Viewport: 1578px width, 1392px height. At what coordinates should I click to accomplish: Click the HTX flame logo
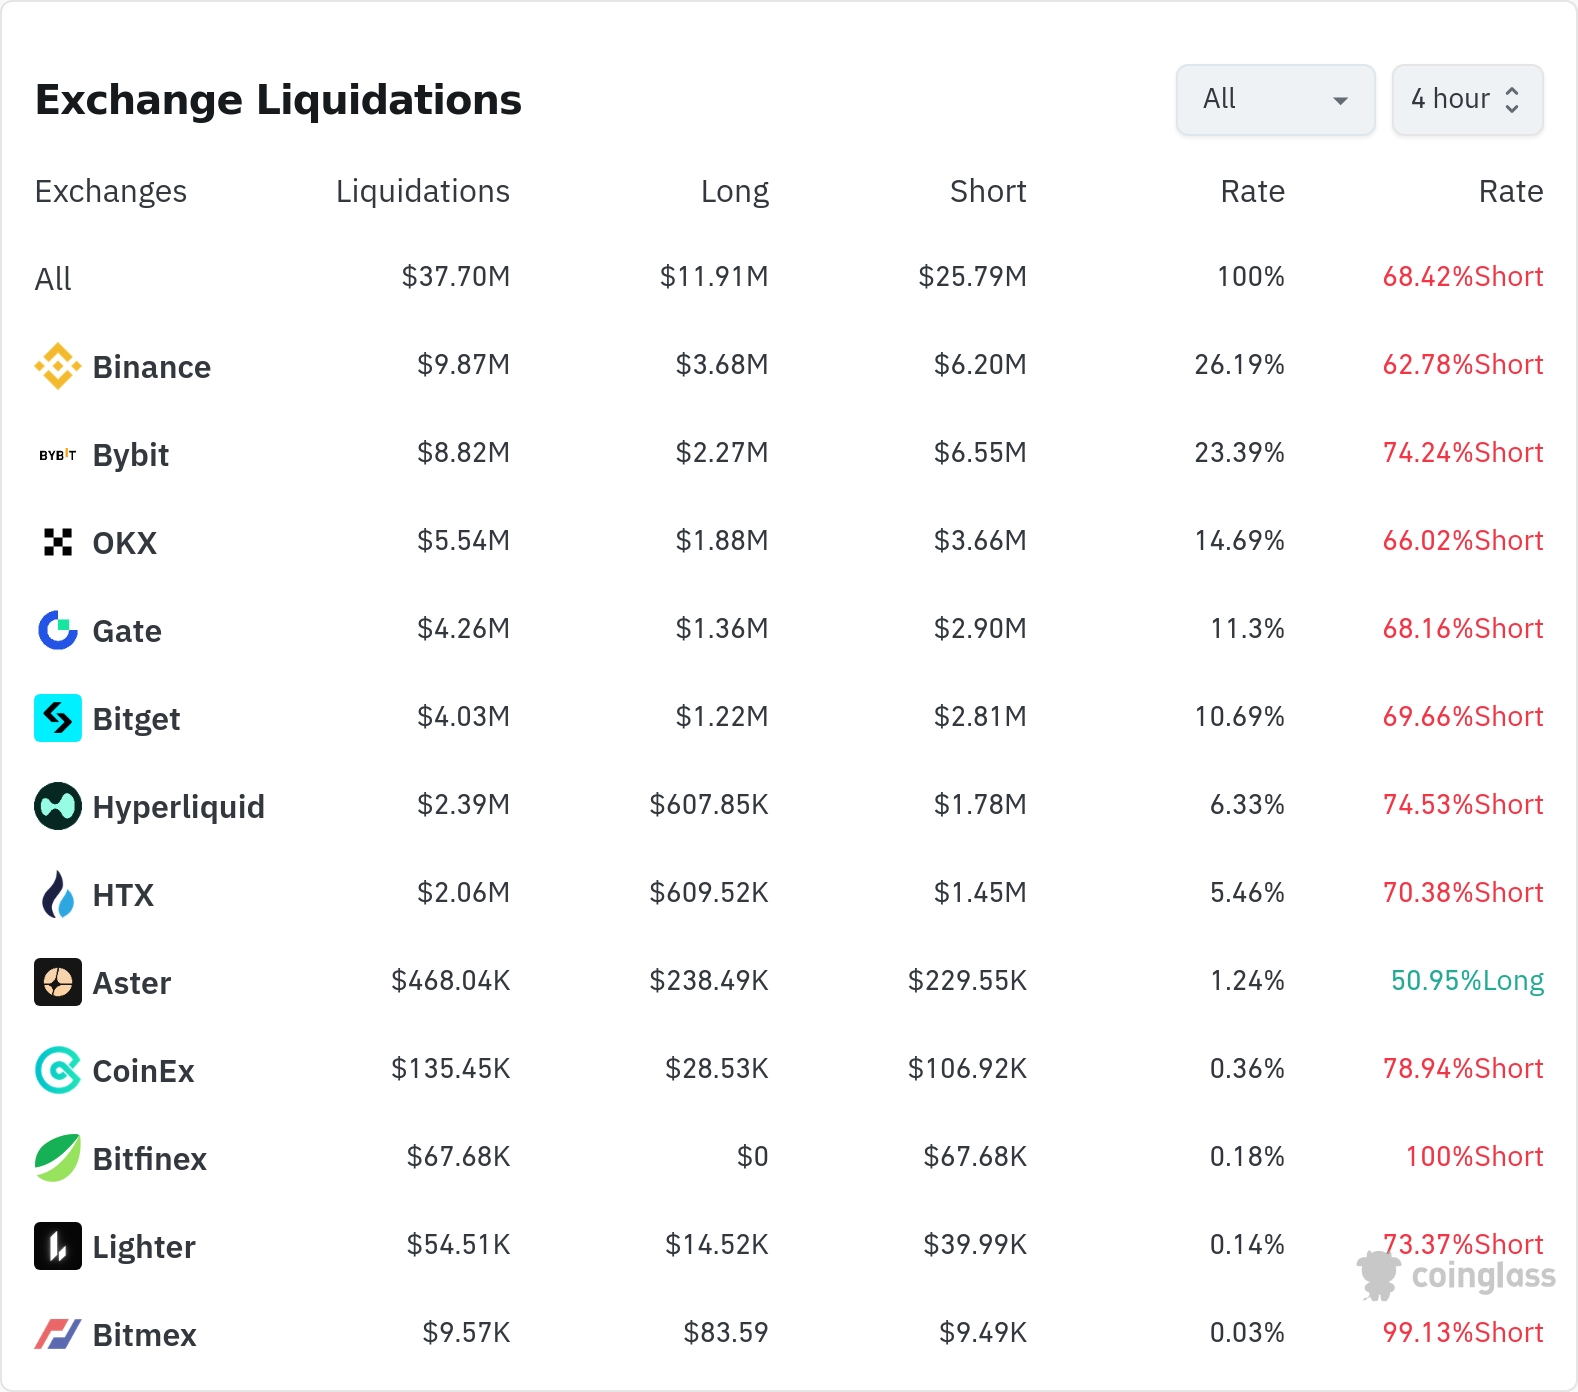58,894
